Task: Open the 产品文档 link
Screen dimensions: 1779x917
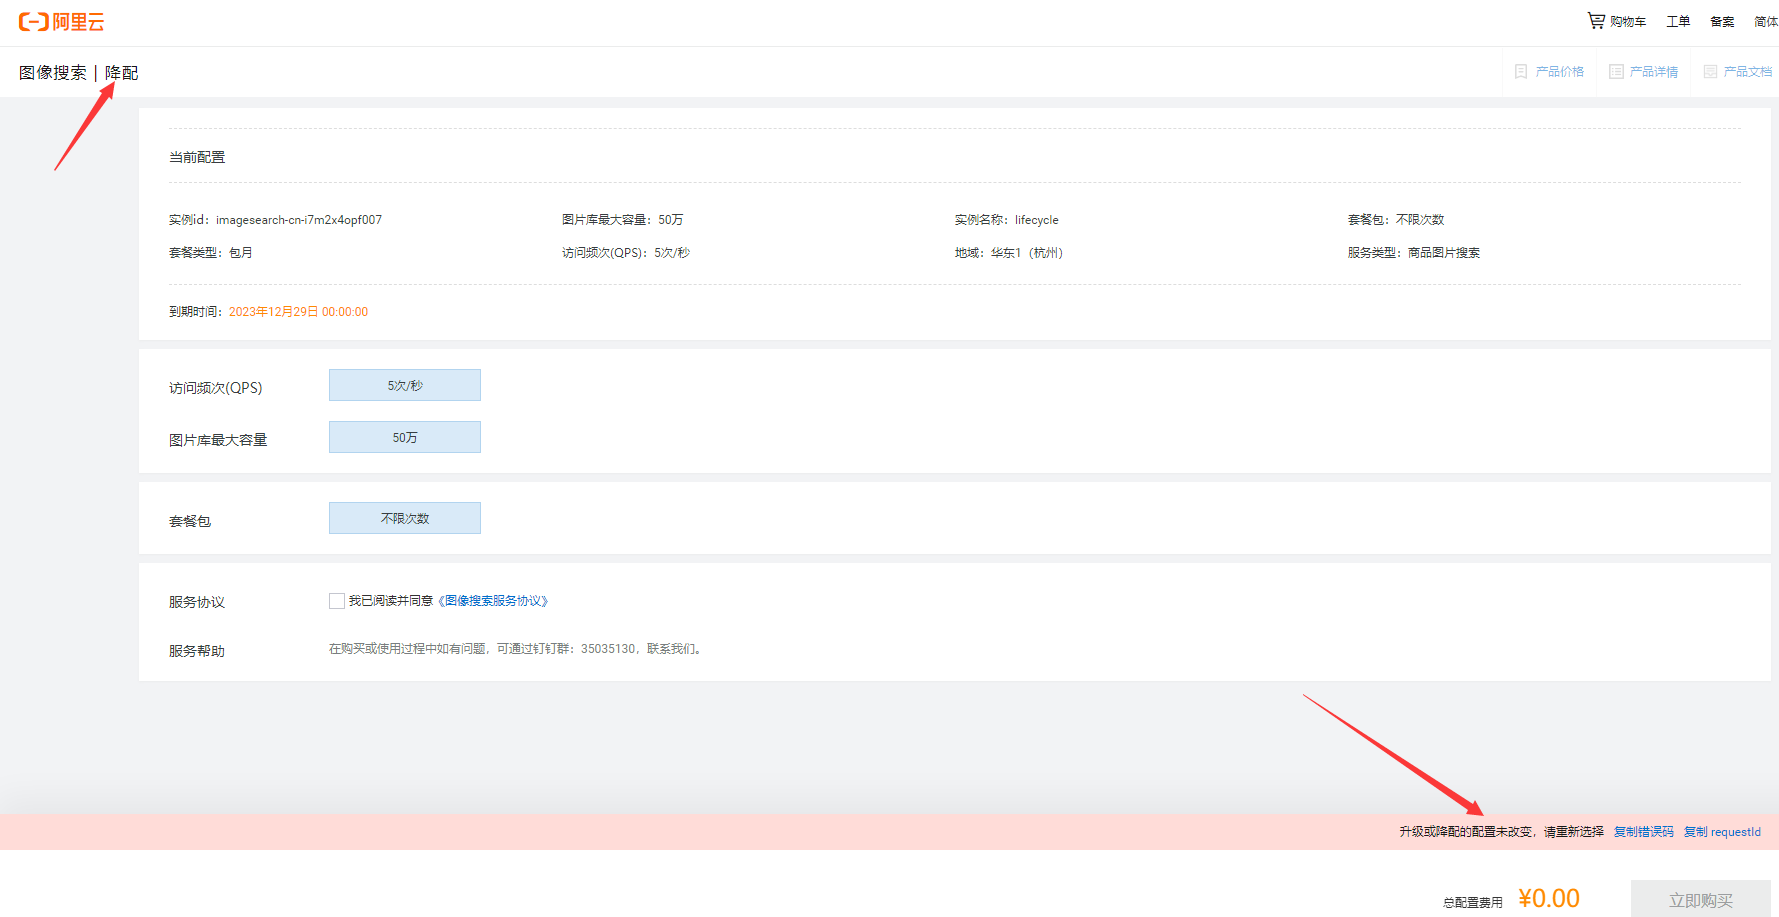Action: click(x=1748, y=72)
